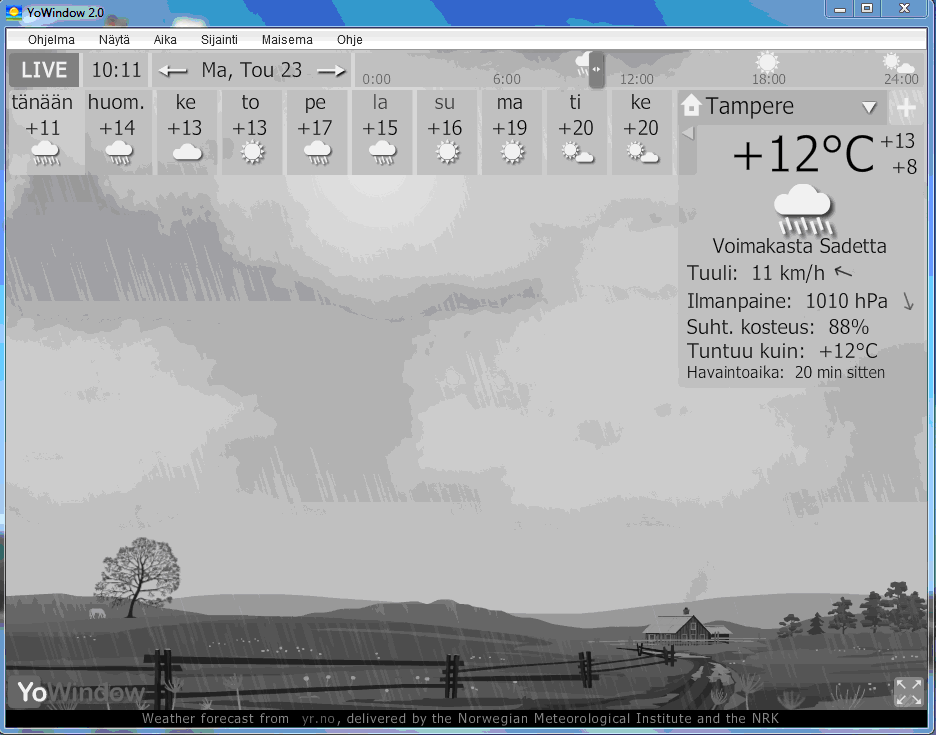Click the pressure trend down arrow

pyautogui.click(x=908, y=302)
